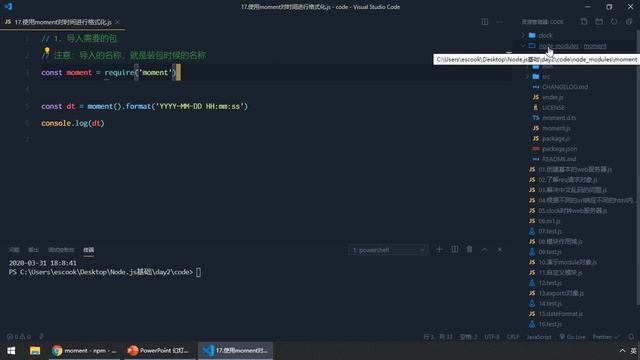Screen dimensions: 640x360
Task: Click the line and column status item
Action: (x=438, y=337)
